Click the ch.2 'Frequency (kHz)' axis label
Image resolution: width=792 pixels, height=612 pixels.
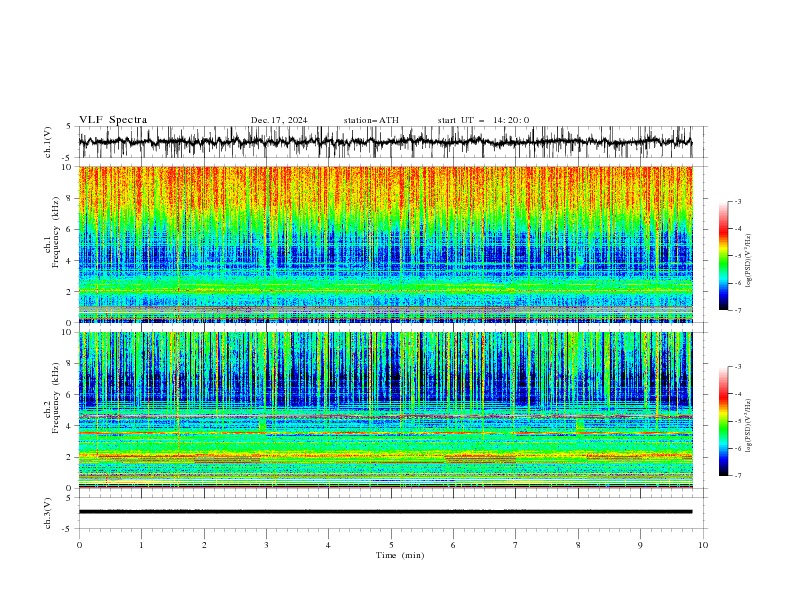tap(56, 398)
